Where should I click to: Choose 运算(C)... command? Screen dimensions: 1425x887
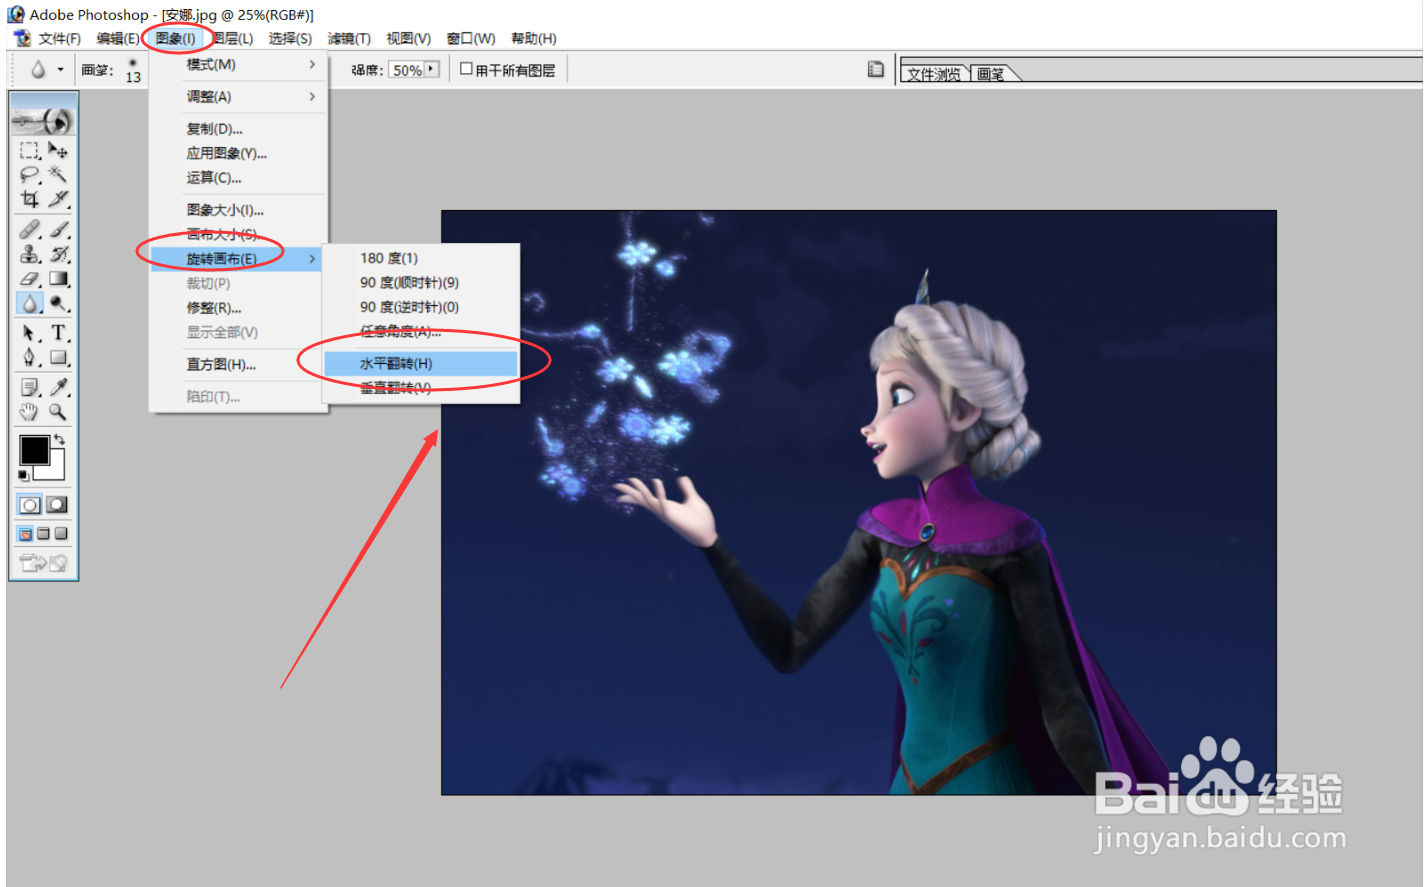click(x=239, y=178)
